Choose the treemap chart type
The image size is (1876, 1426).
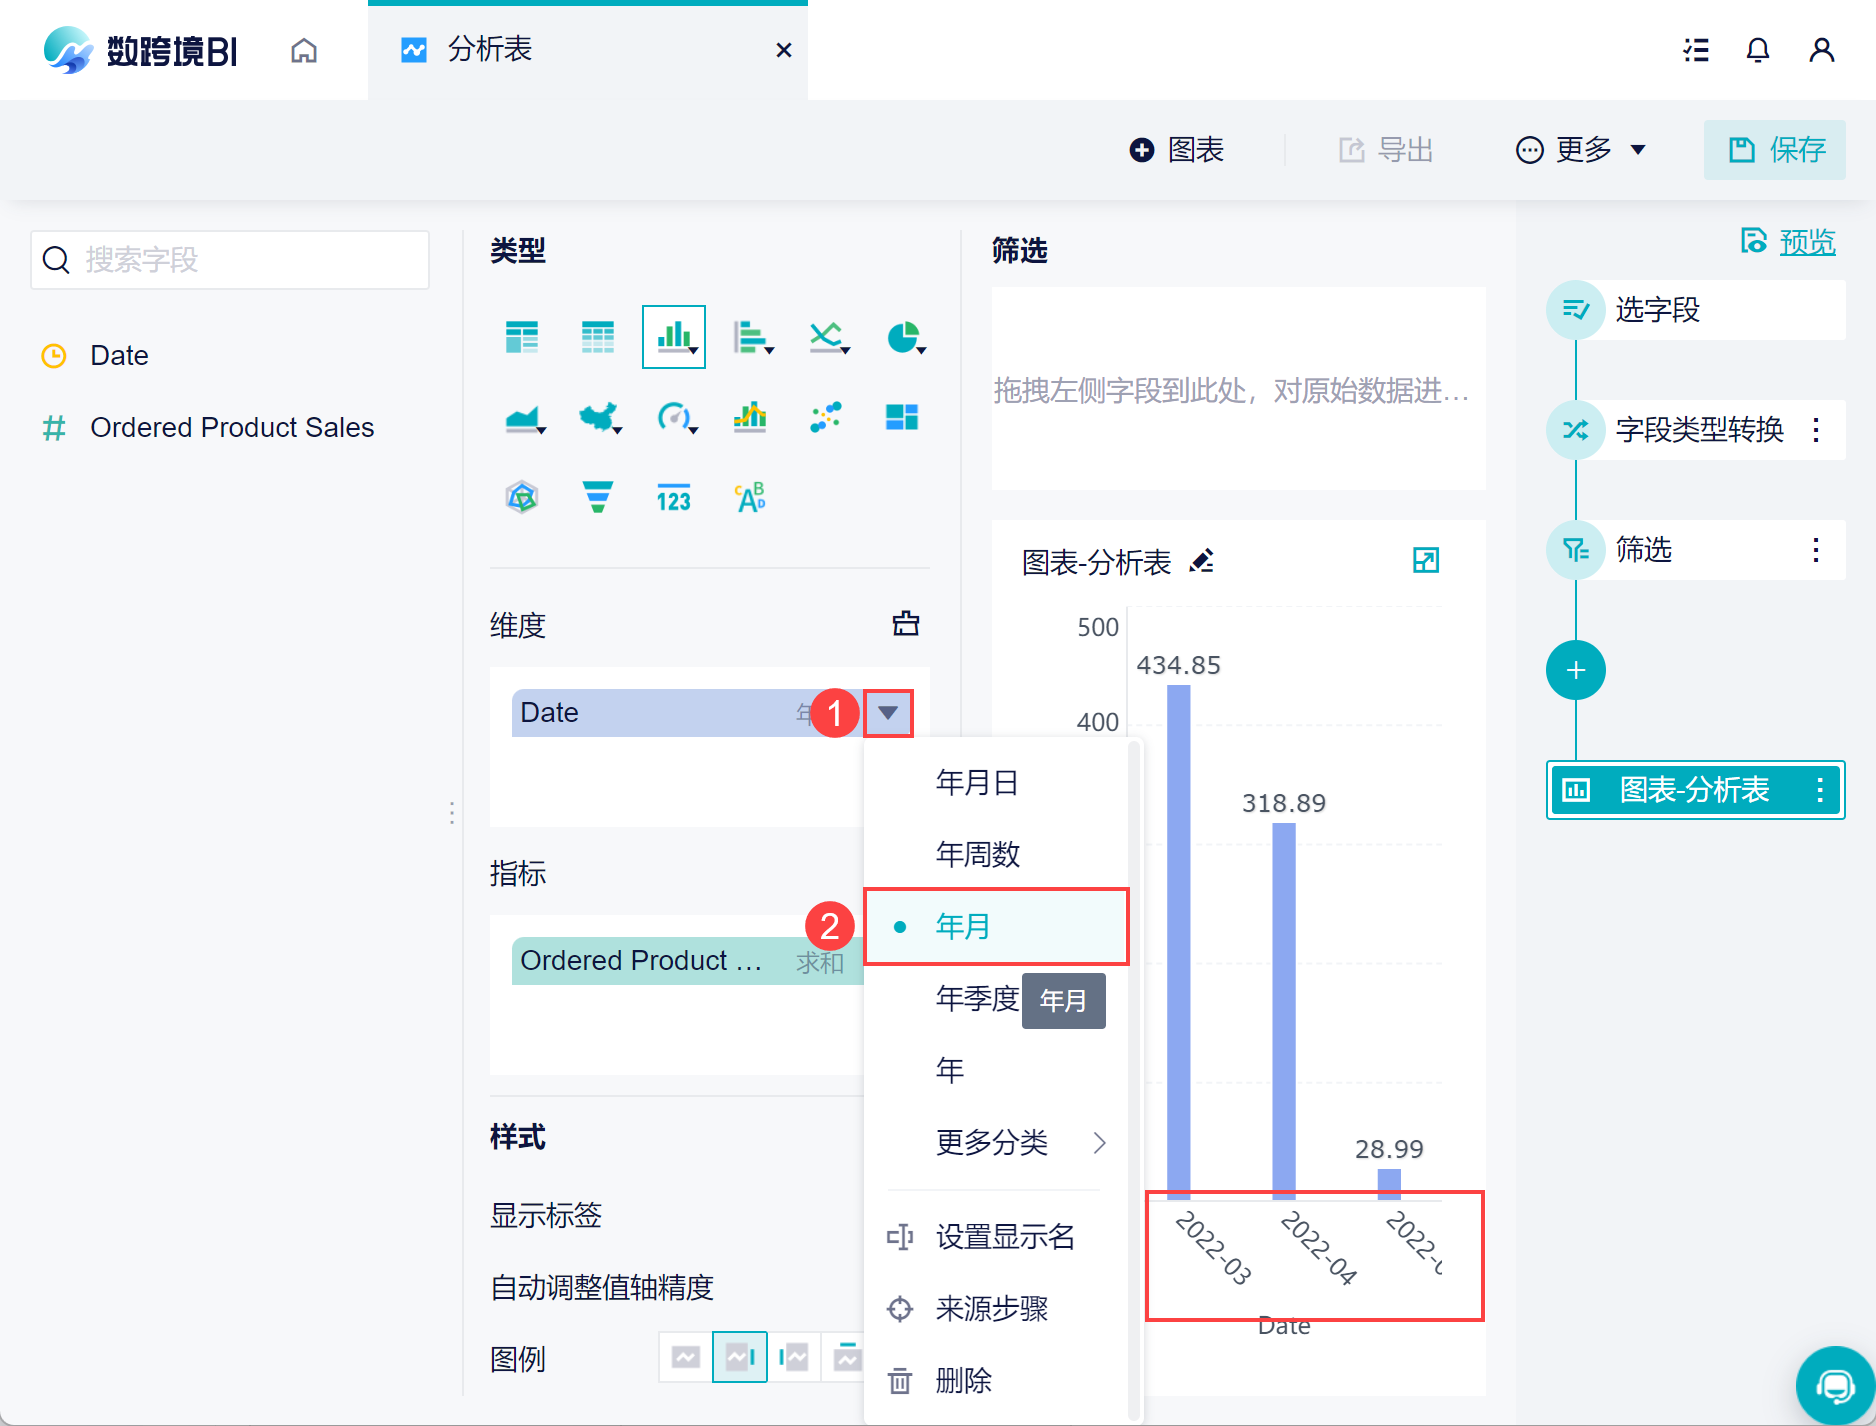[902, 417]
